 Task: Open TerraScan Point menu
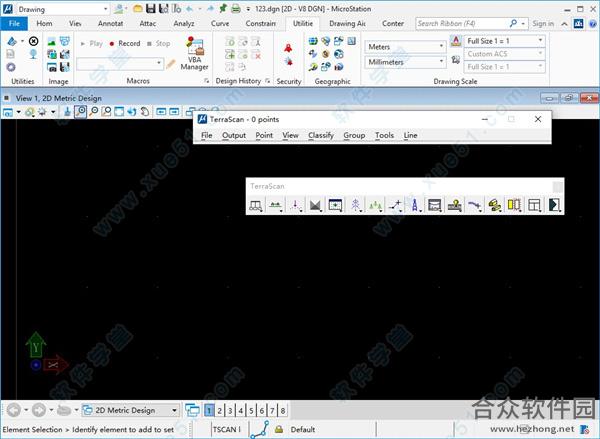[x=264, y=135]
